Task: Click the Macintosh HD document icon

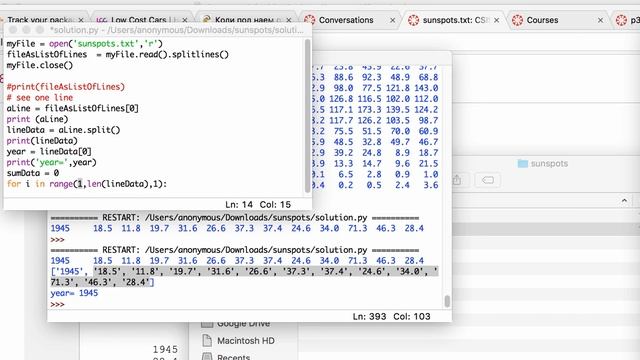Action: (x=207, y=340)
